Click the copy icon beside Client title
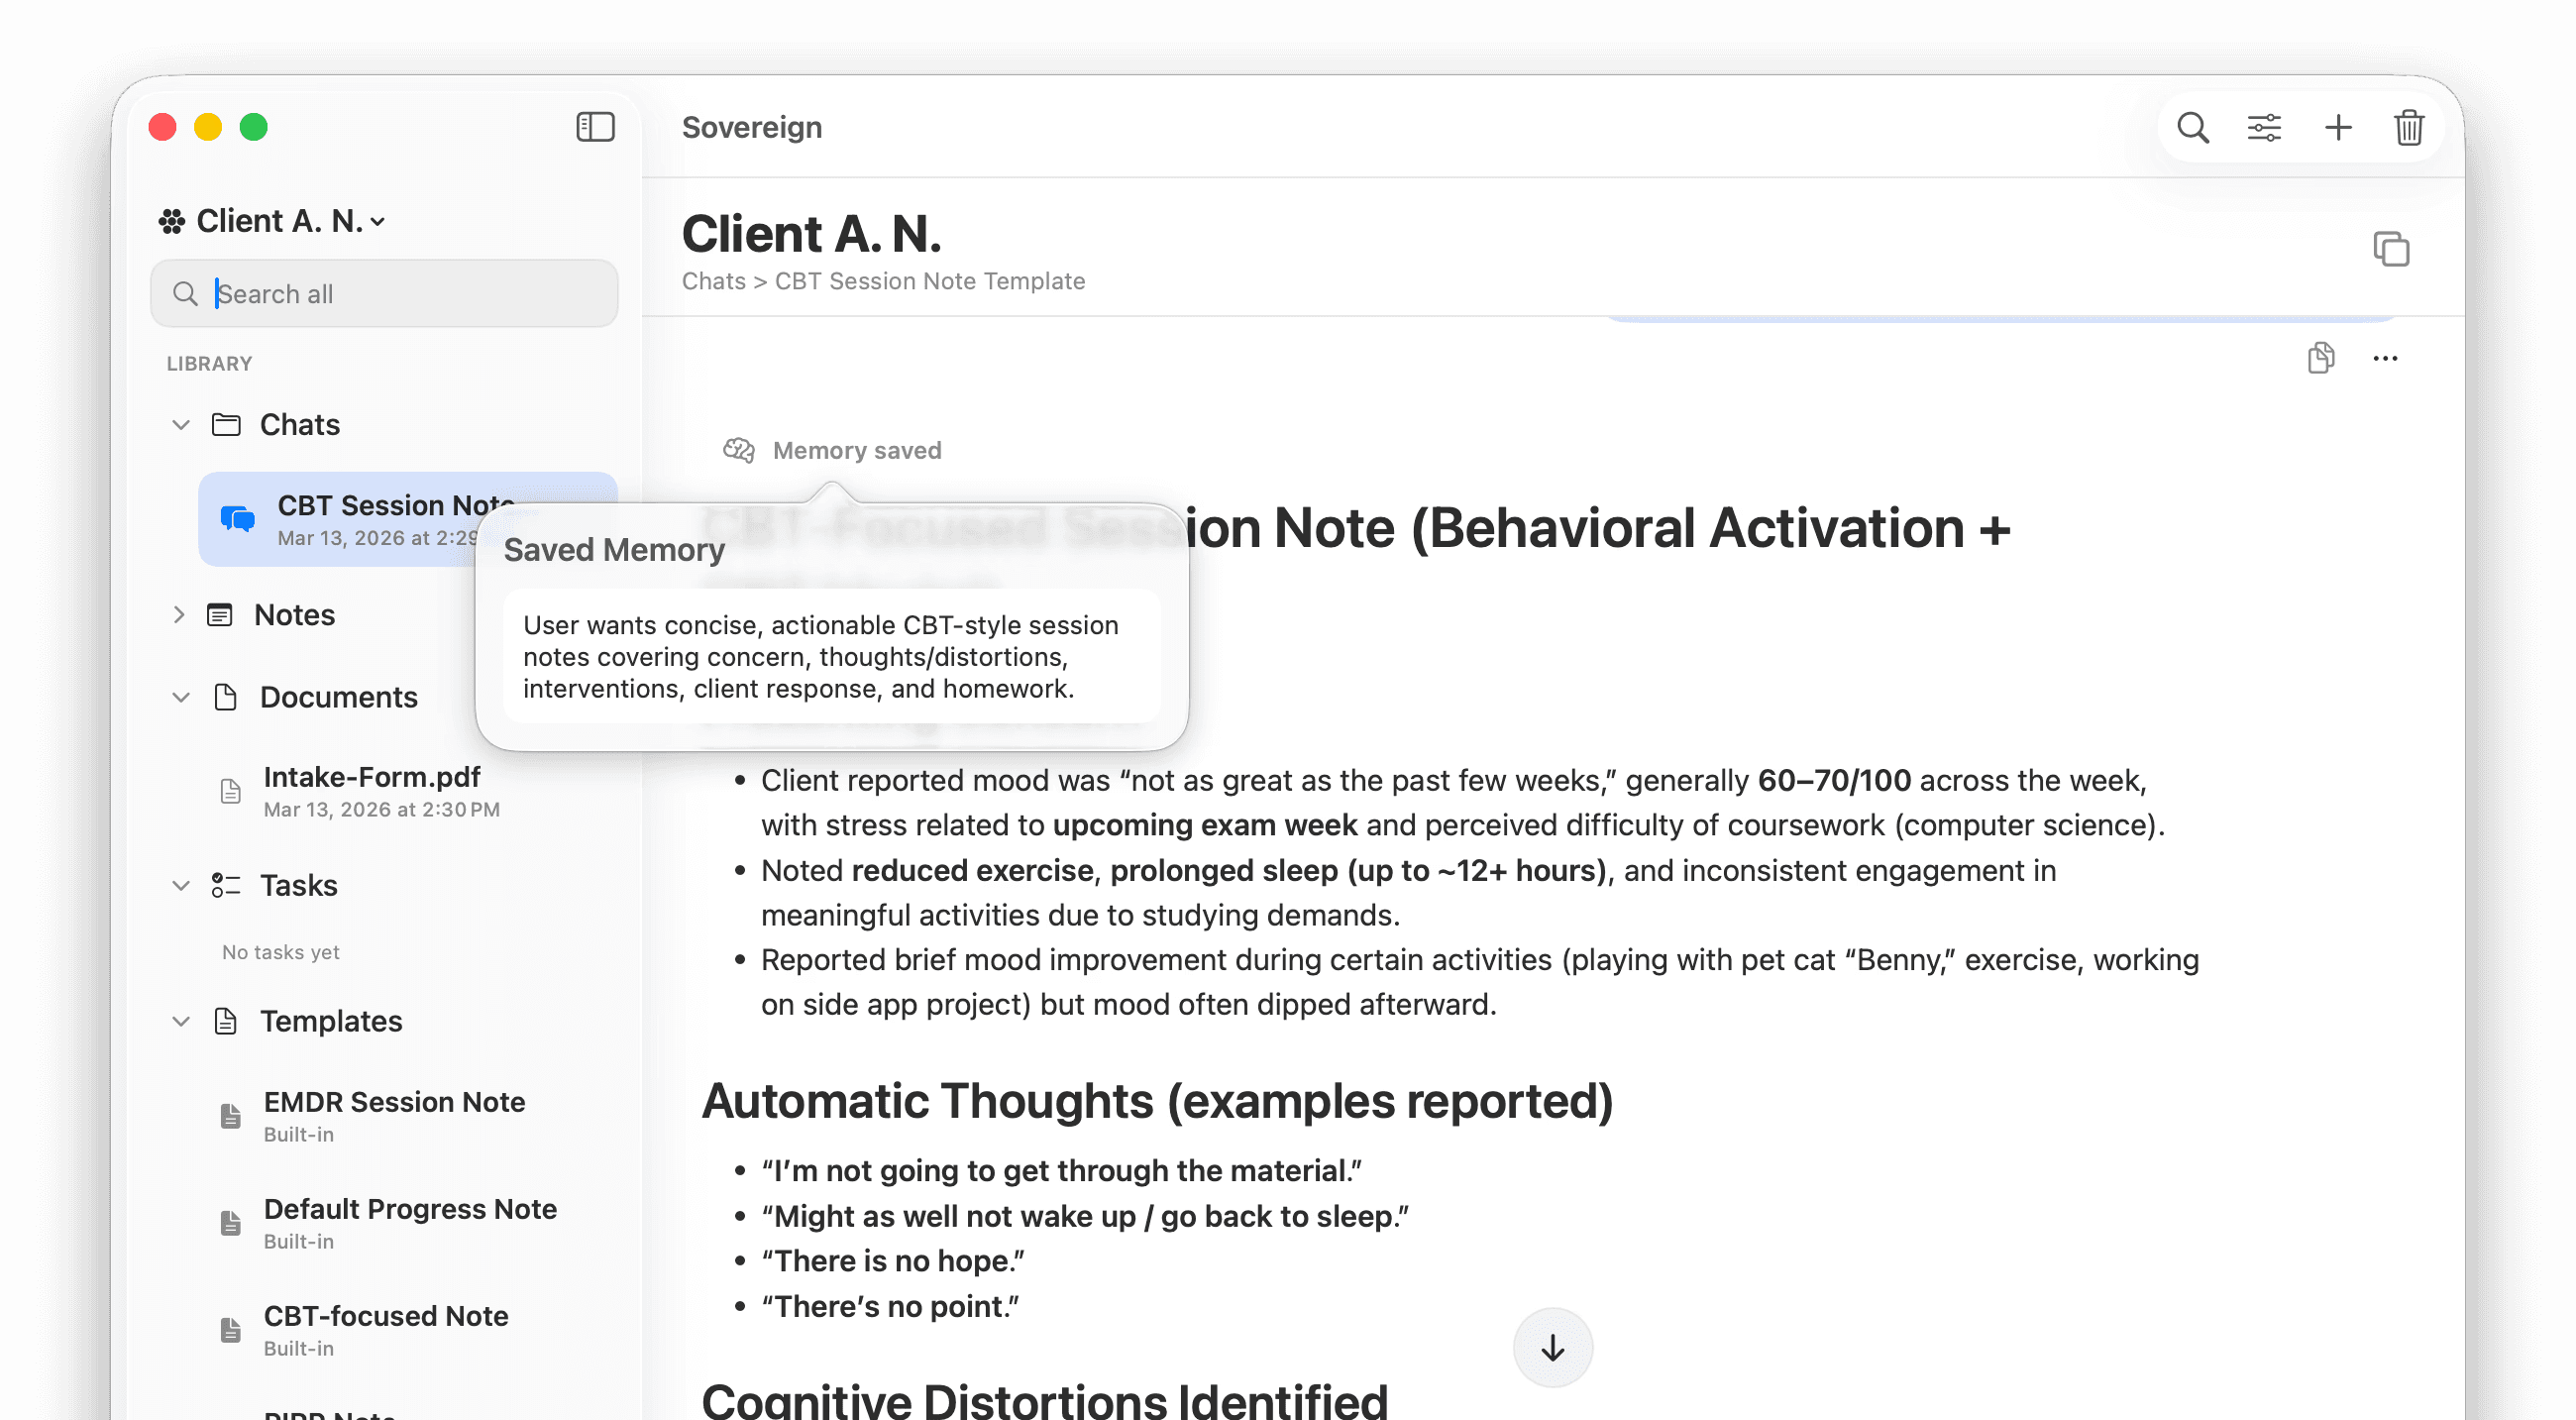This screenshot has height=1420, width=2576. (x=2391, y=249)
